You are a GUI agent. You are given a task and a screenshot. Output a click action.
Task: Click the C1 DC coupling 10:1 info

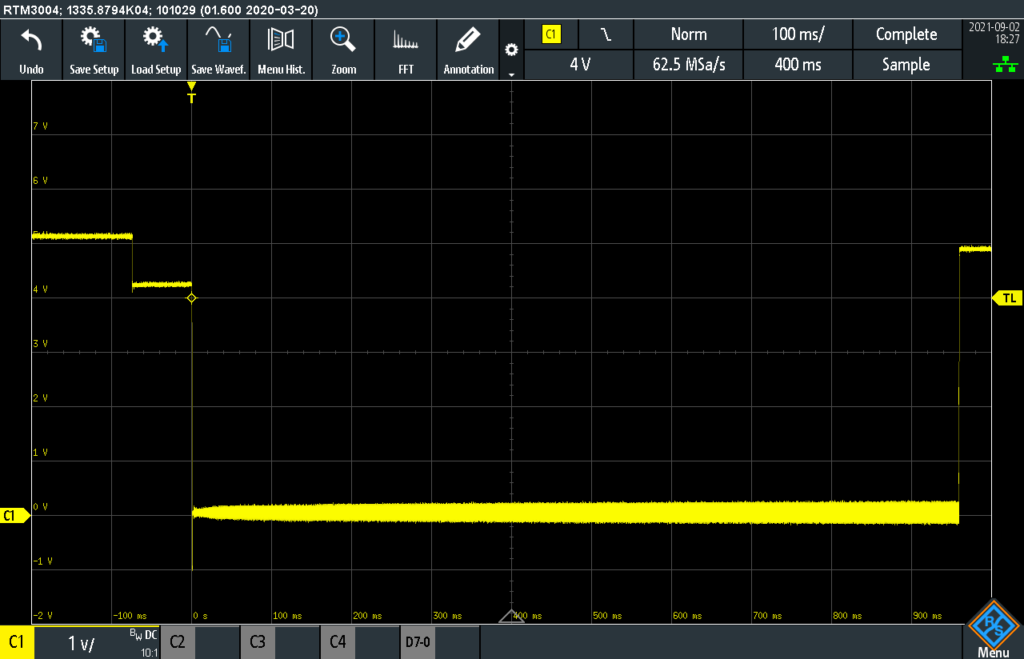pyautogui.click(x=143, y=643)
